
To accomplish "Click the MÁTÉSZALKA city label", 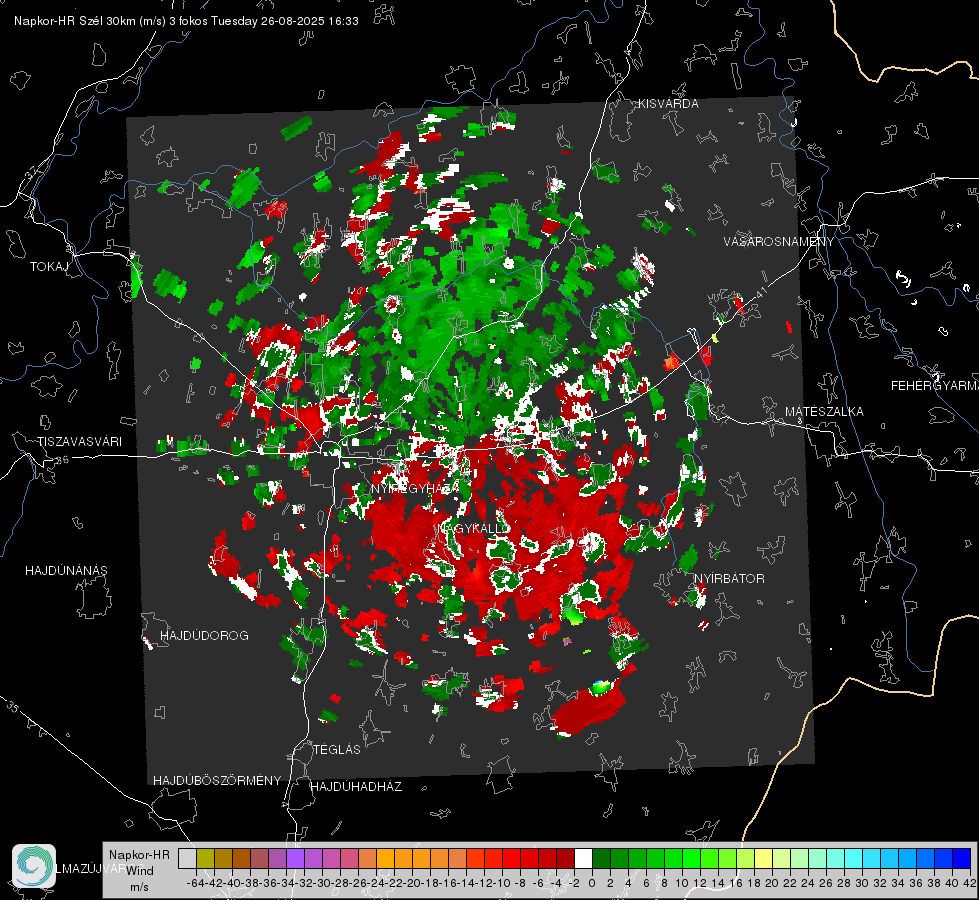I will click(x=824, y=412).
